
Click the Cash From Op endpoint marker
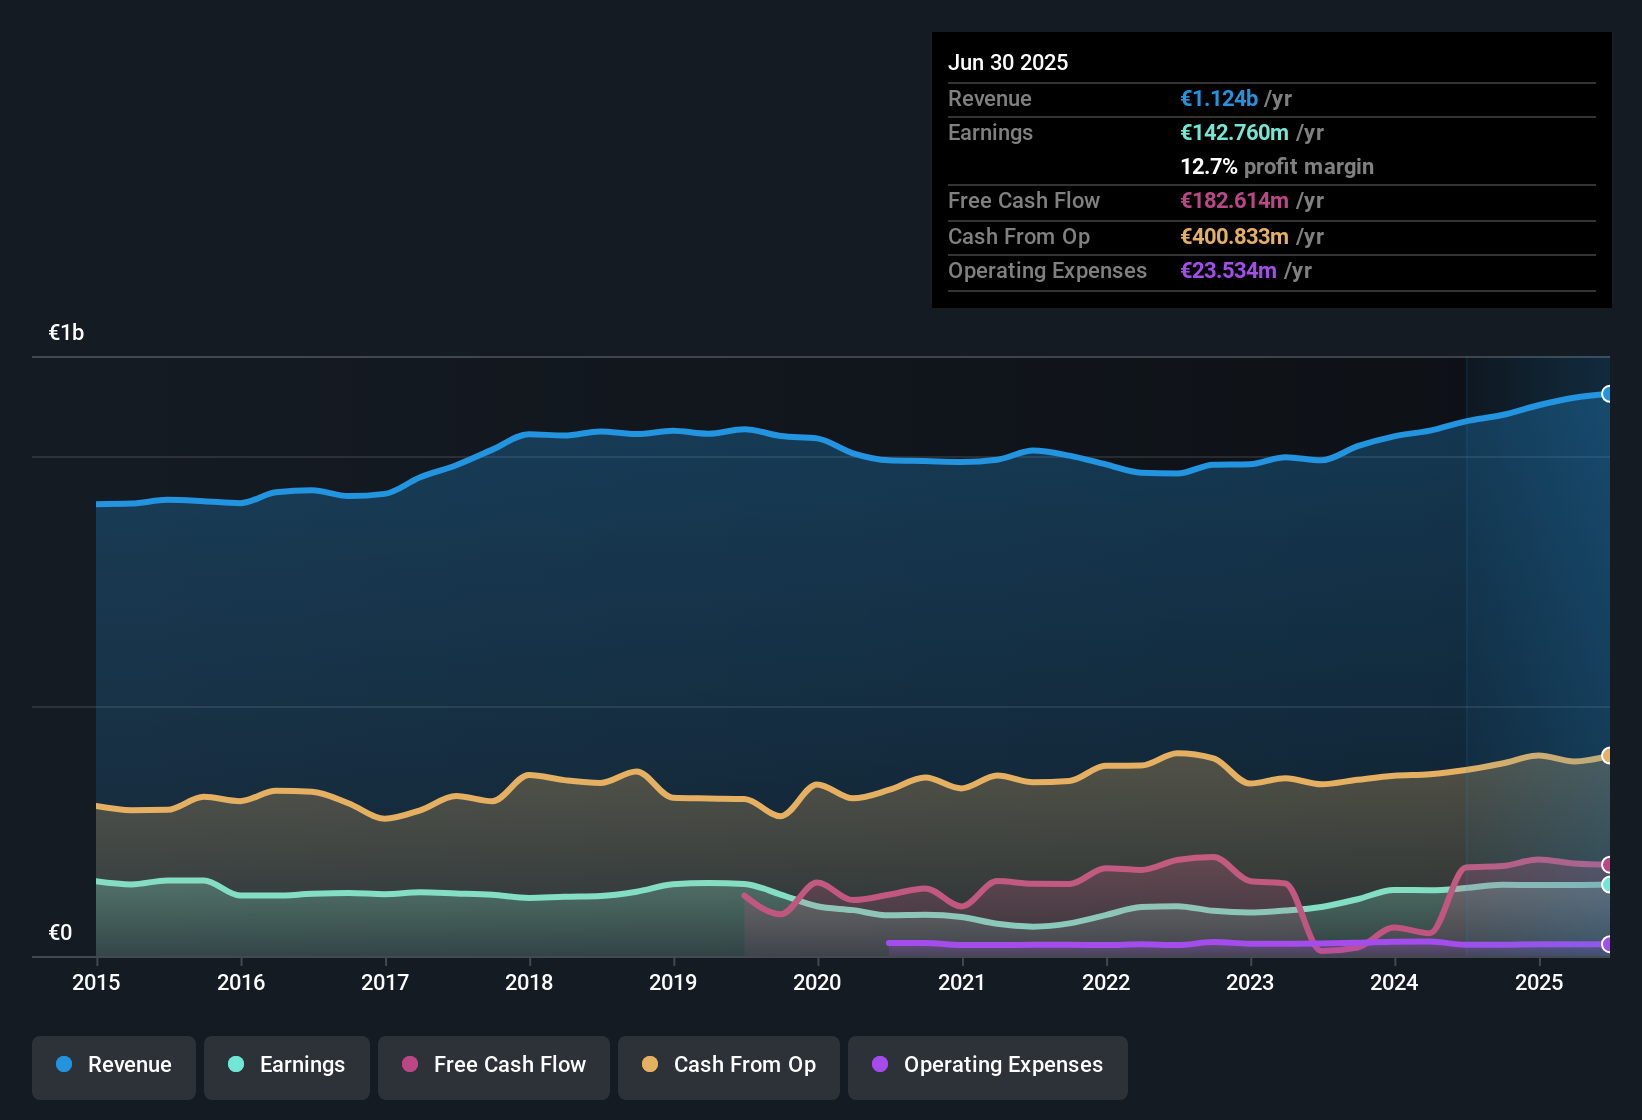click(1606, 755)
